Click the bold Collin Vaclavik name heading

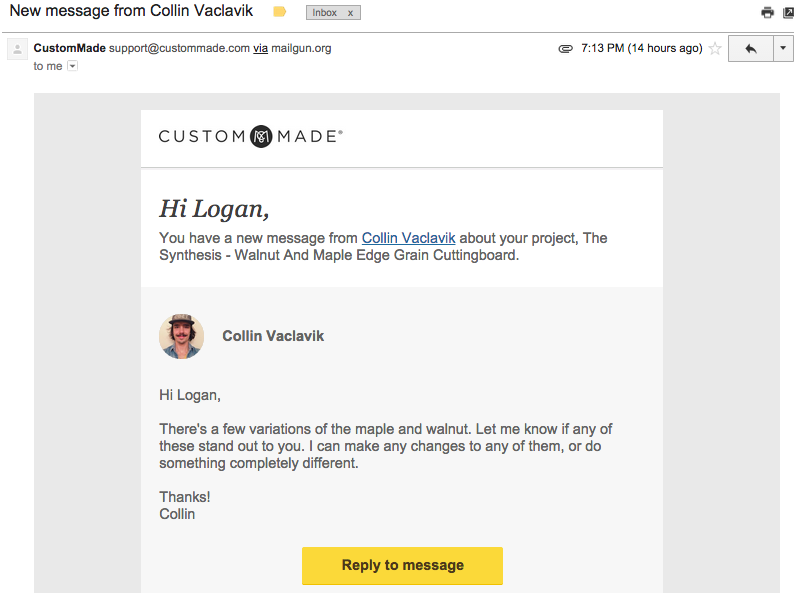point(273,336)
